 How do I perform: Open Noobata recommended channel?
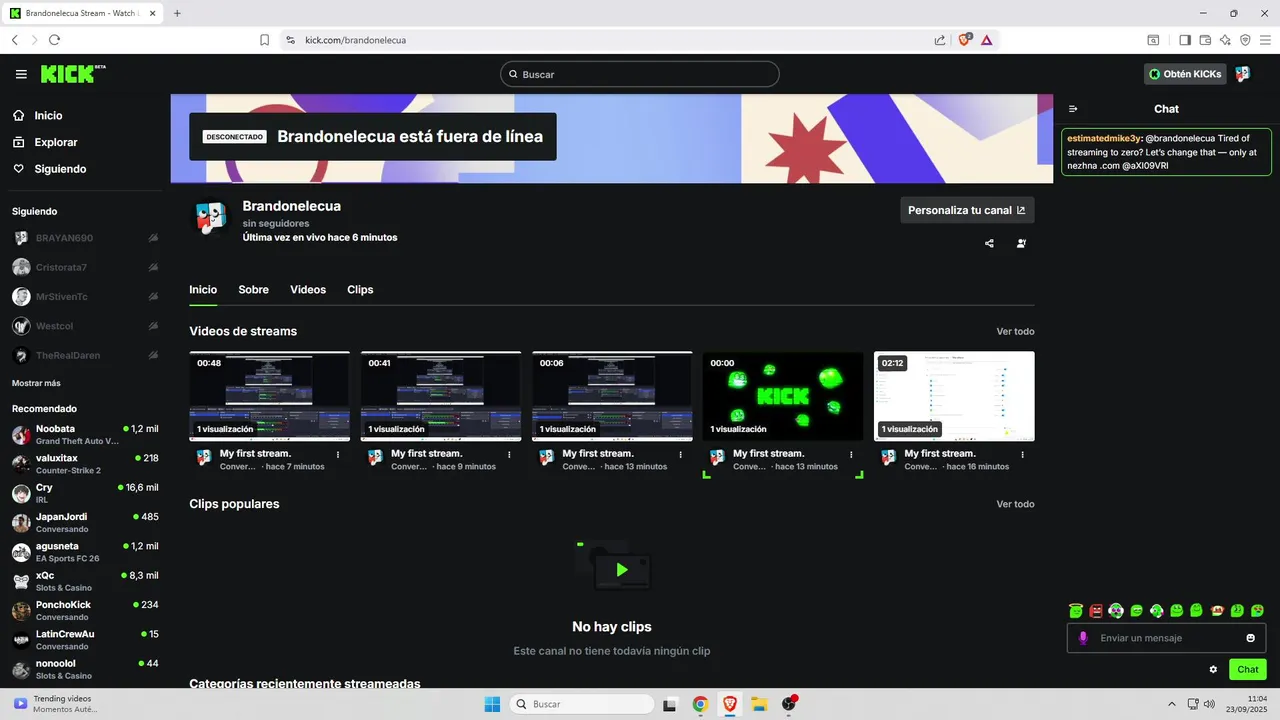pos(84,434)
